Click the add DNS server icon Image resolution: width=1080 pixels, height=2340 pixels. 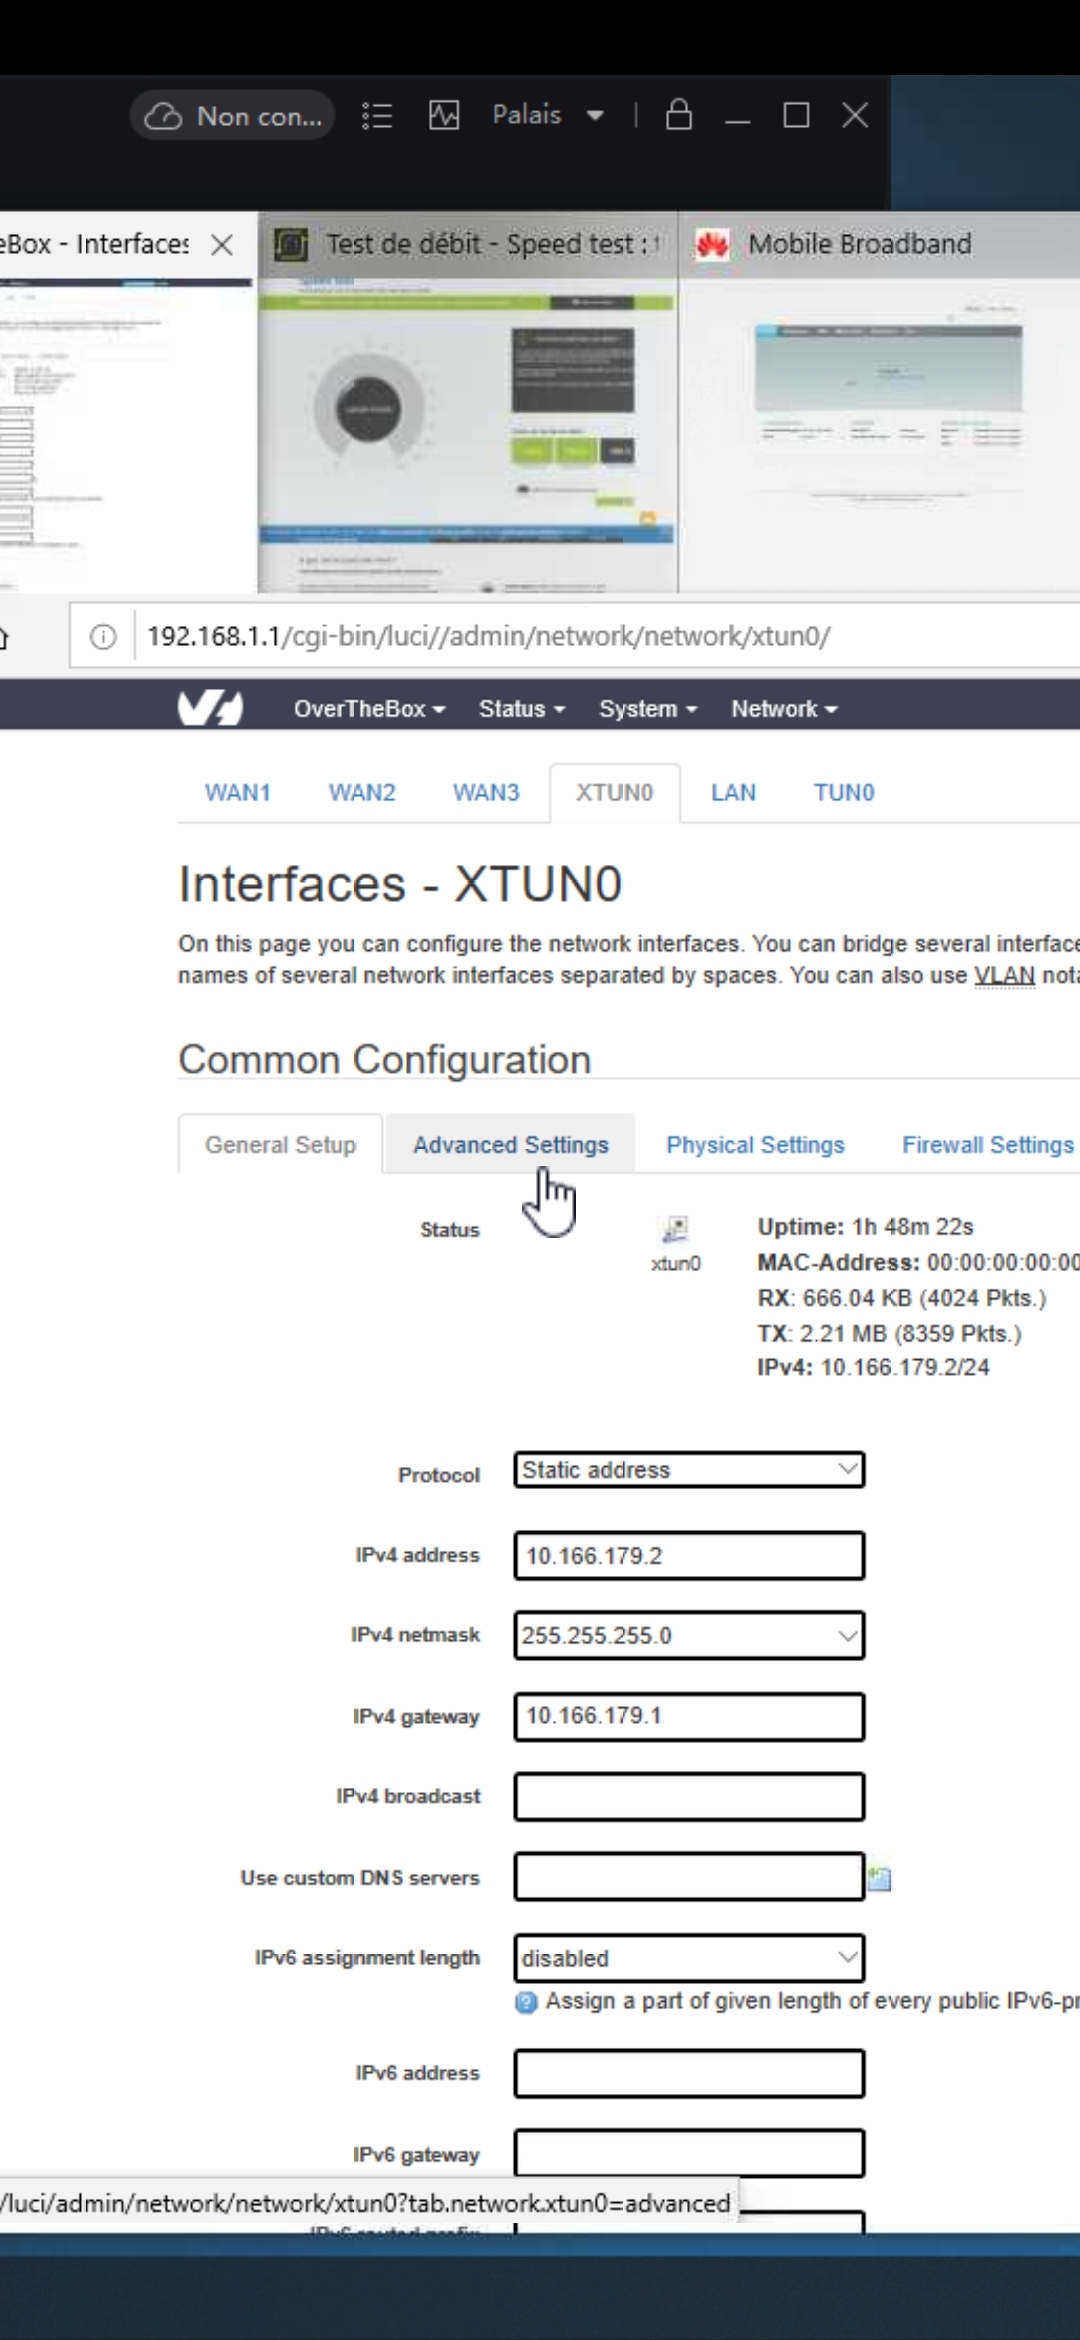880,1879
